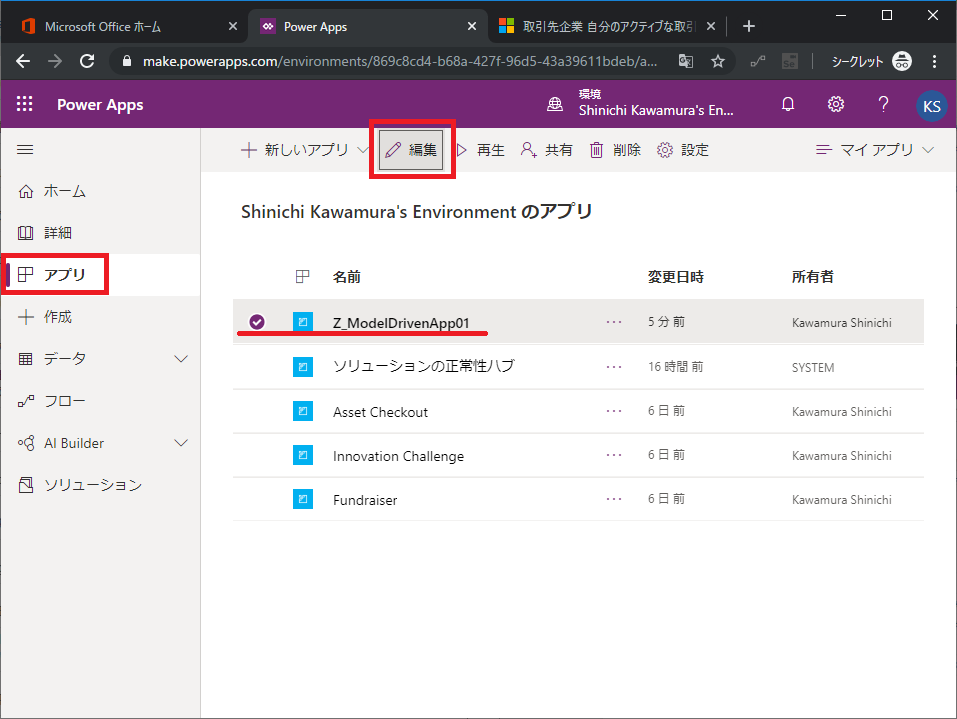The image size is (957, 719).
Task: Open the Power Apps waffle app launcher
Action: click(24, 104)
